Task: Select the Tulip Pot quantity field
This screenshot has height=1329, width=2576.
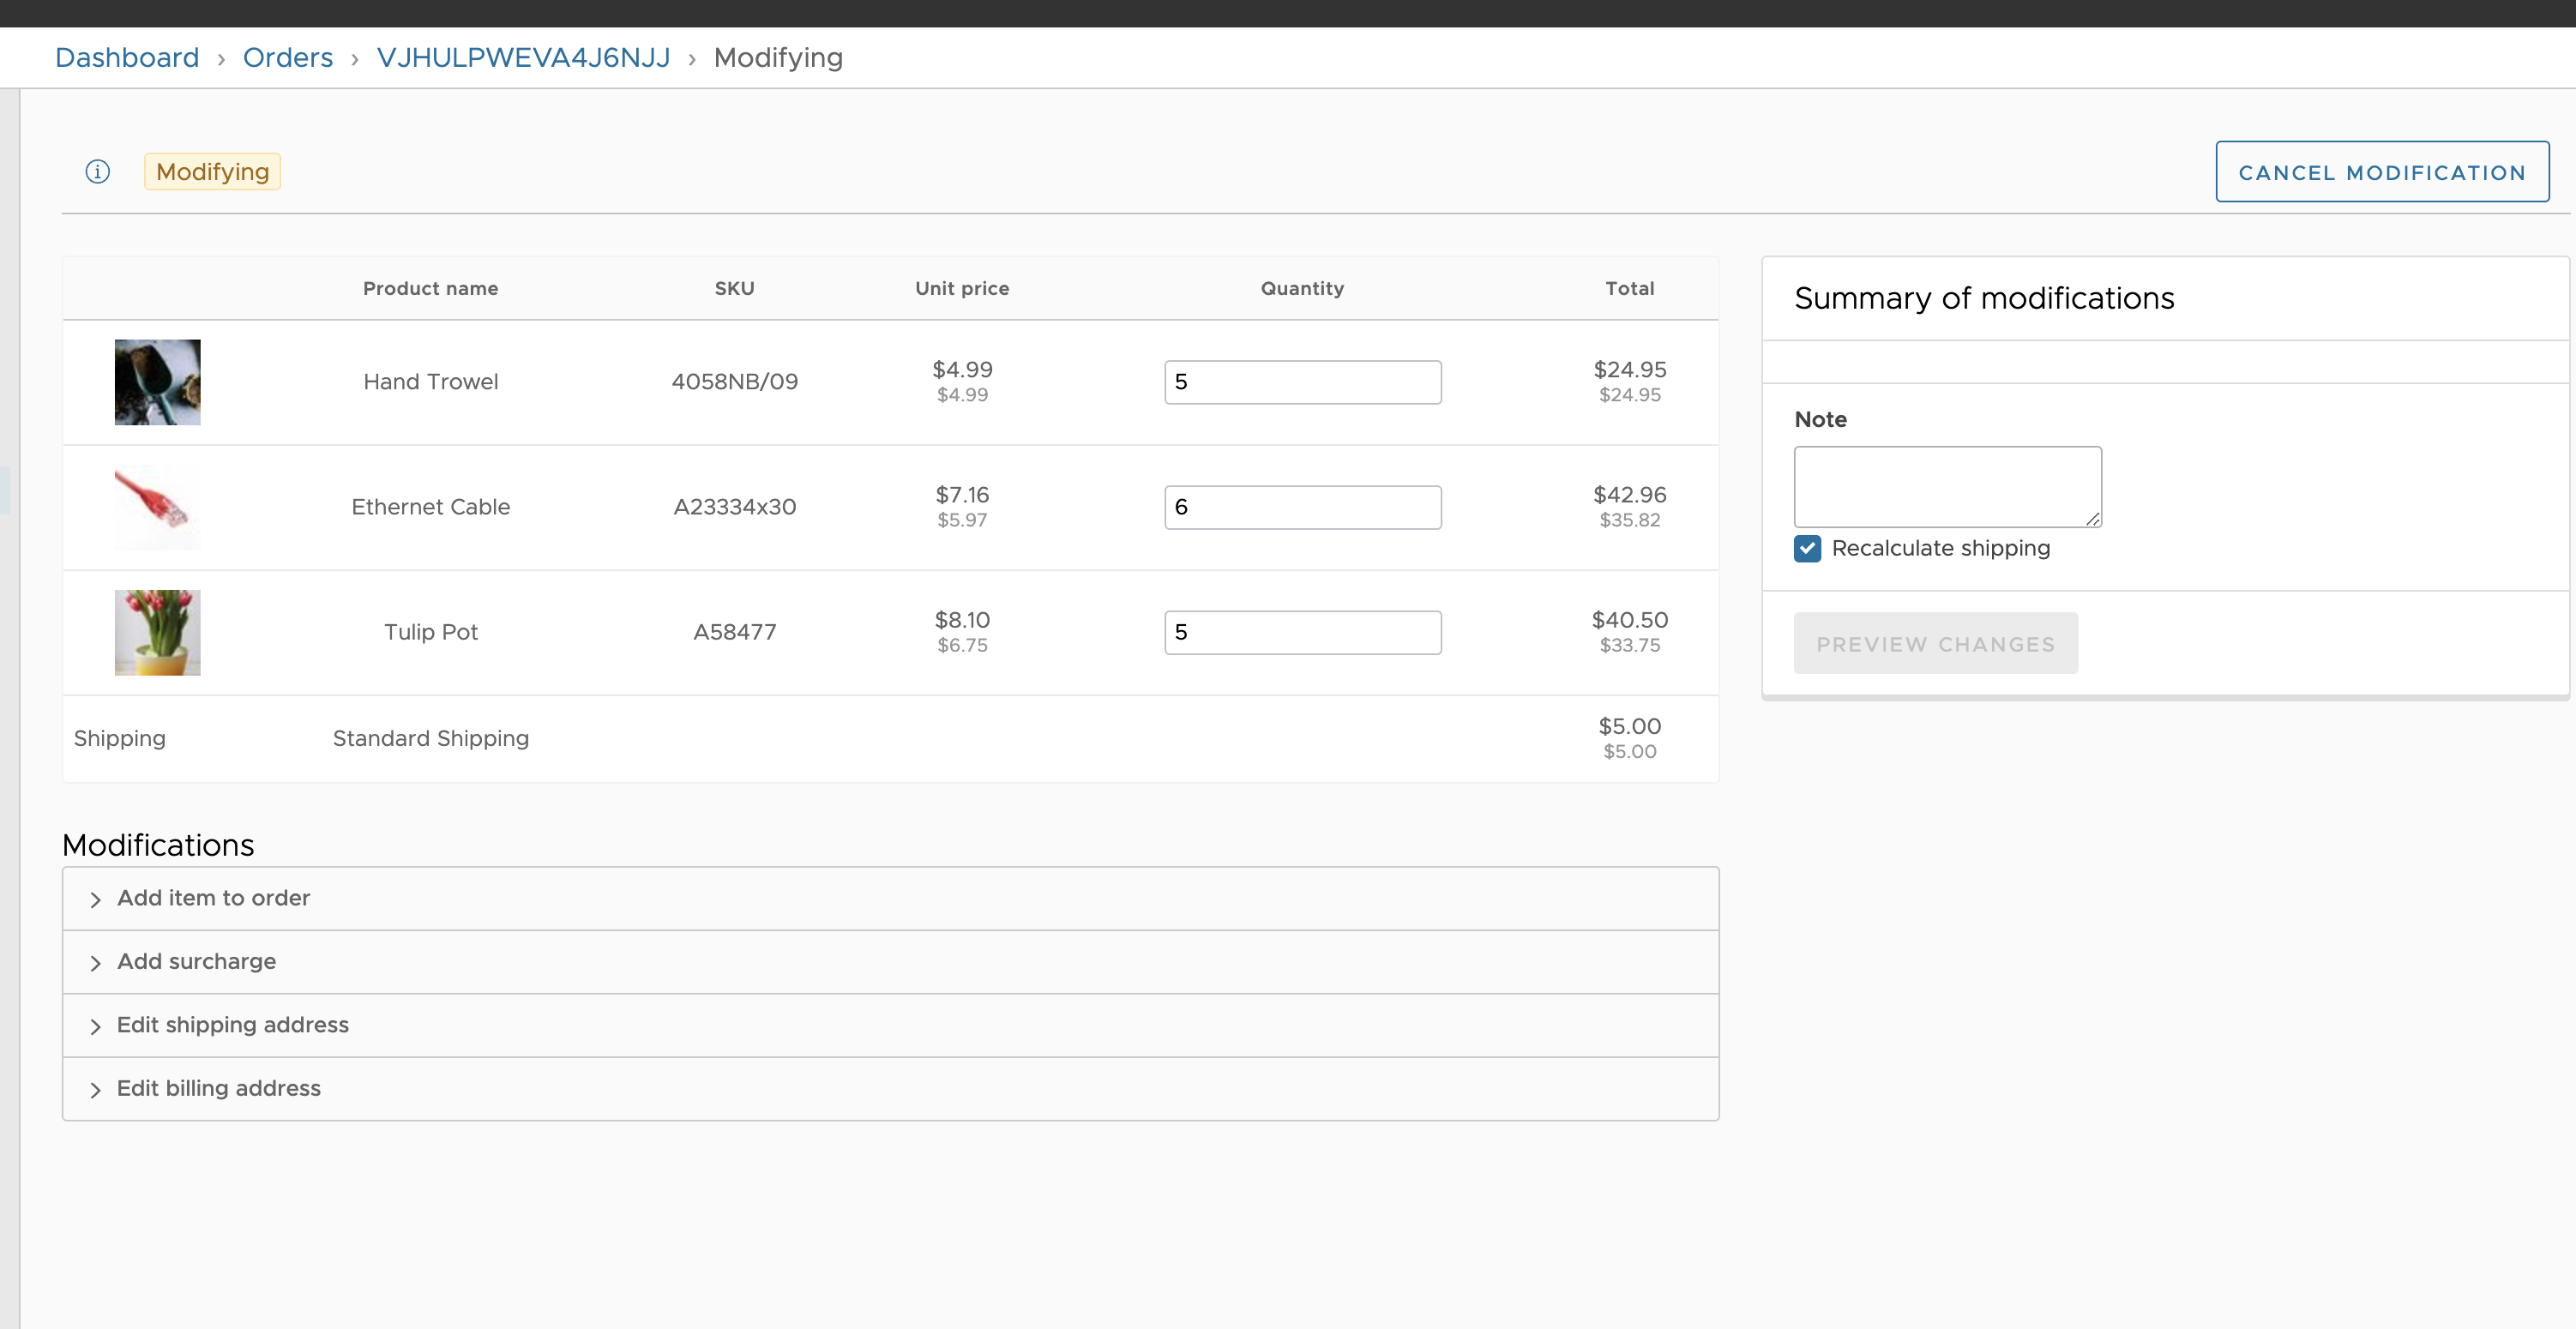Action: pos(1302,632)
